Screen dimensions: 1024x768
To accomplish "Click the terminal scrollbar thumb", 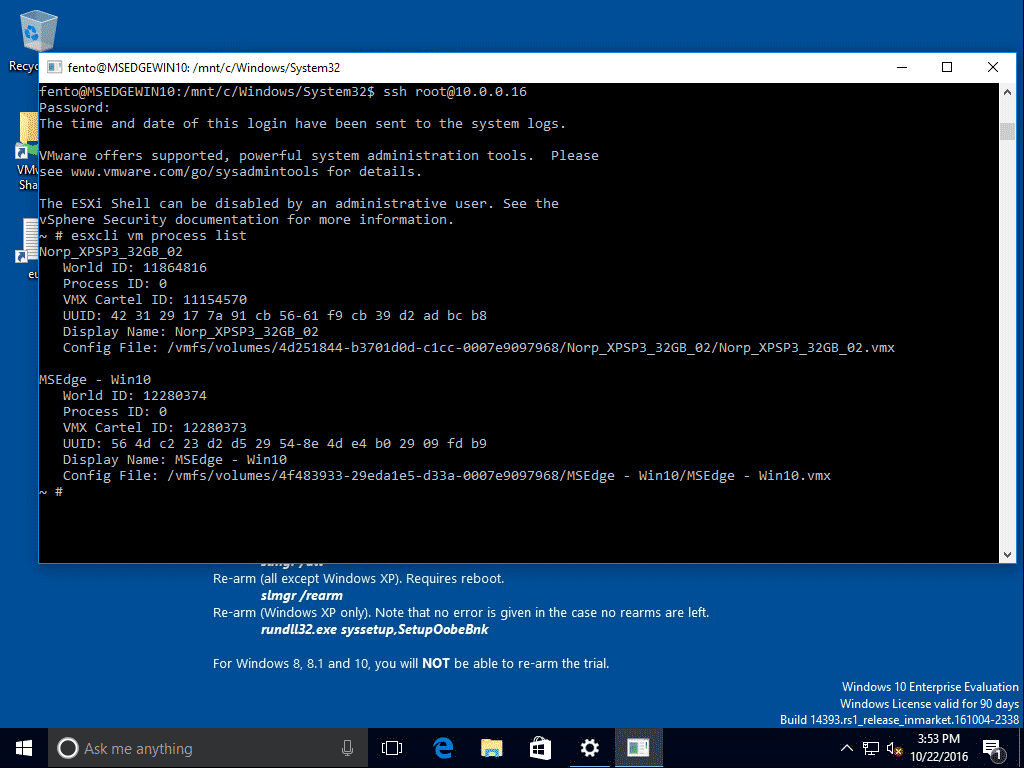I will click(x=1007, y=131).
